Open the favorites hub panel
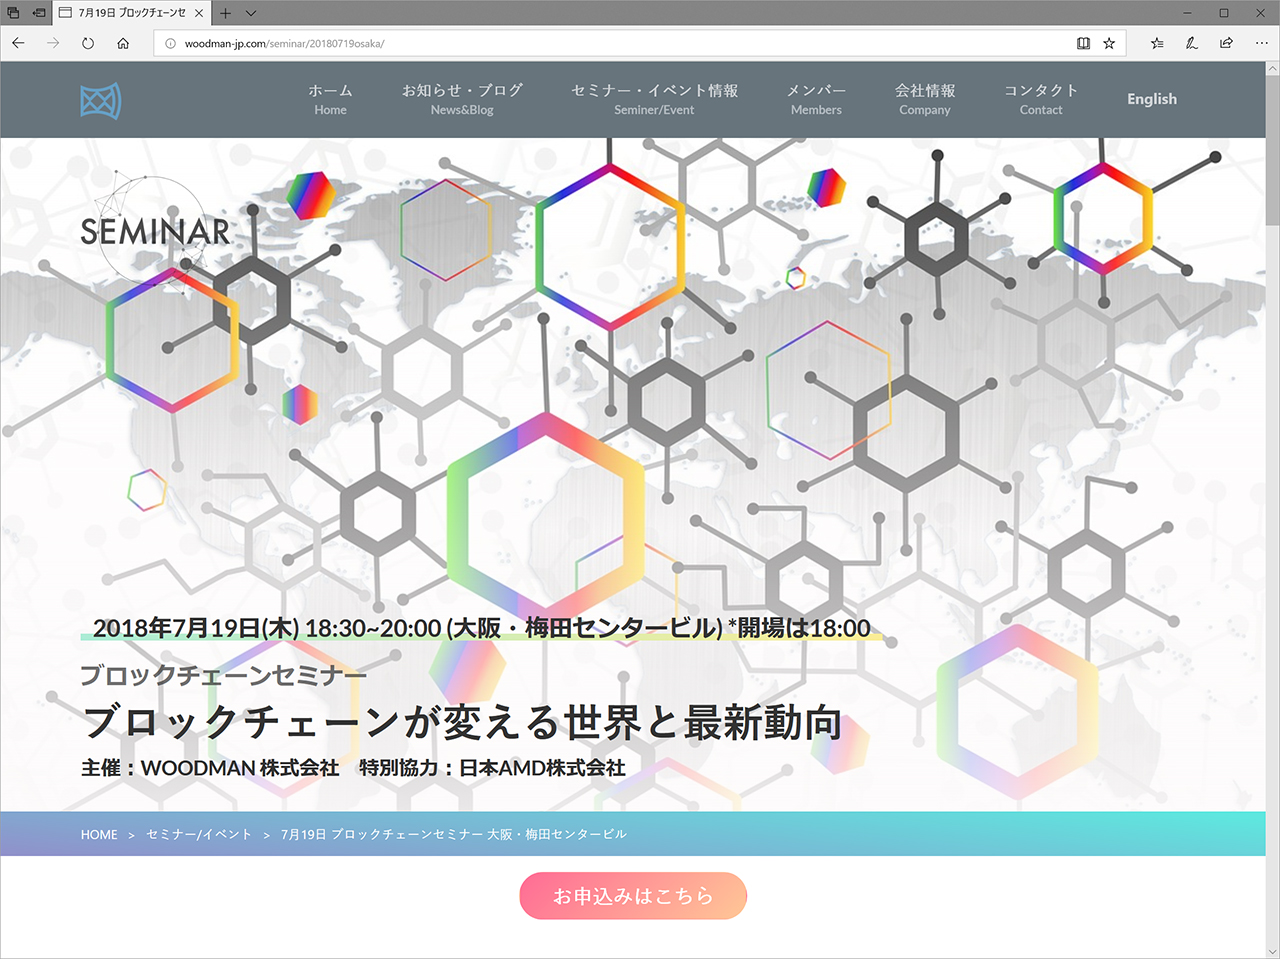Image resolution: width=1280 pixels, height=959 pixels. click(1156, 43)
